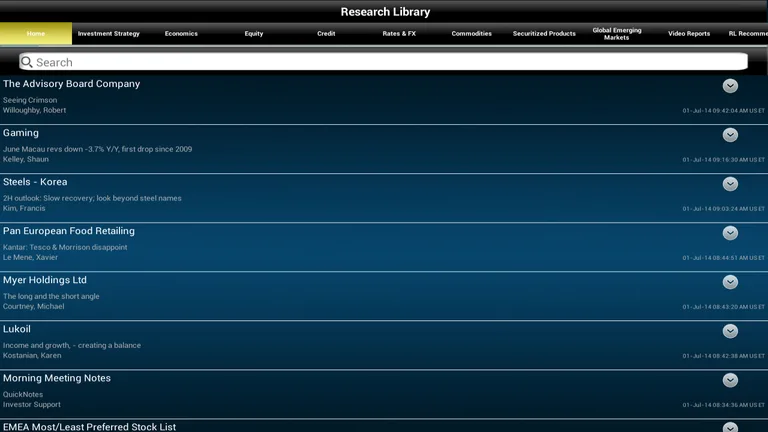Image resolution: width=768 pixels, height=432 pixels.
Task: Click the magnifying glass search icon
Action: pos(27,62)
